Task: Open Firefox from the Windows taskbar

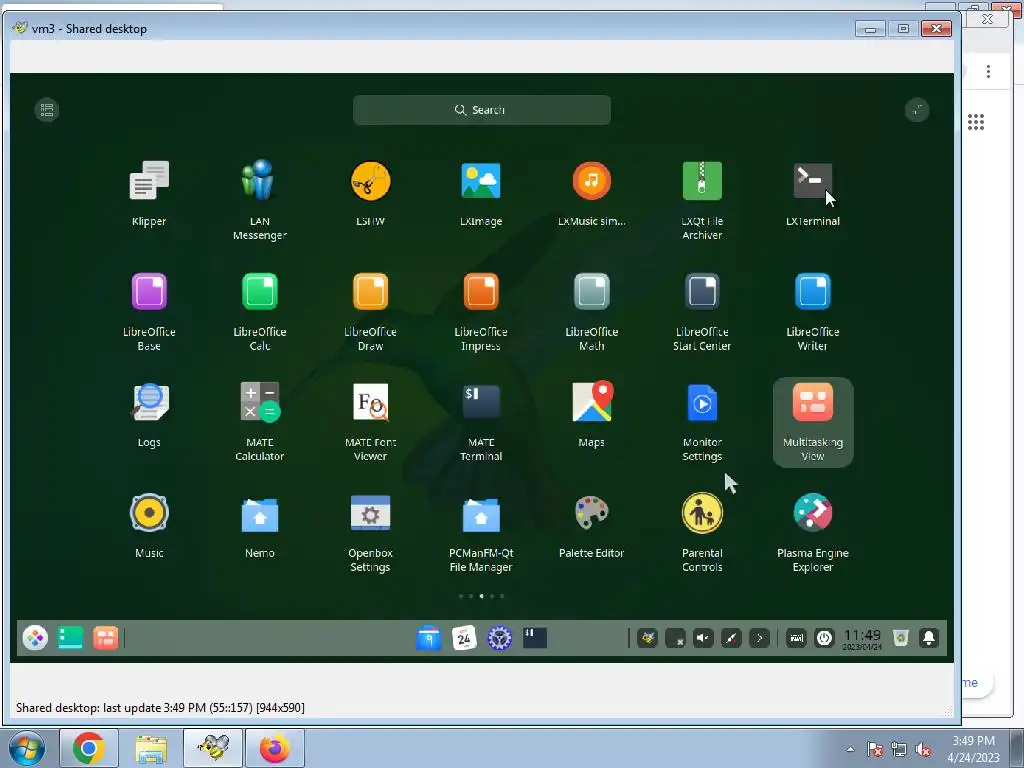Action: pyautogui.click(x=275, y=748)
